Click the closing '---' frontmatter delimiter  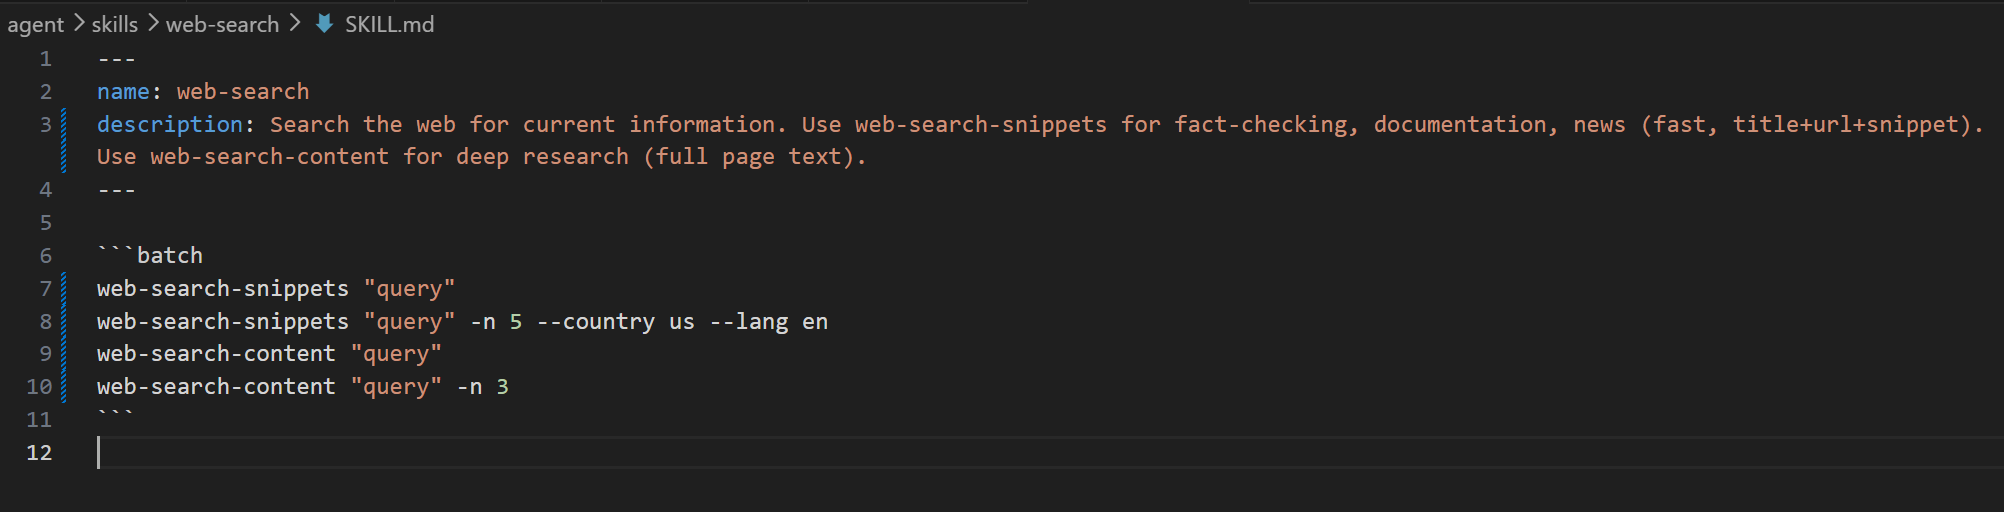[116, 190]
